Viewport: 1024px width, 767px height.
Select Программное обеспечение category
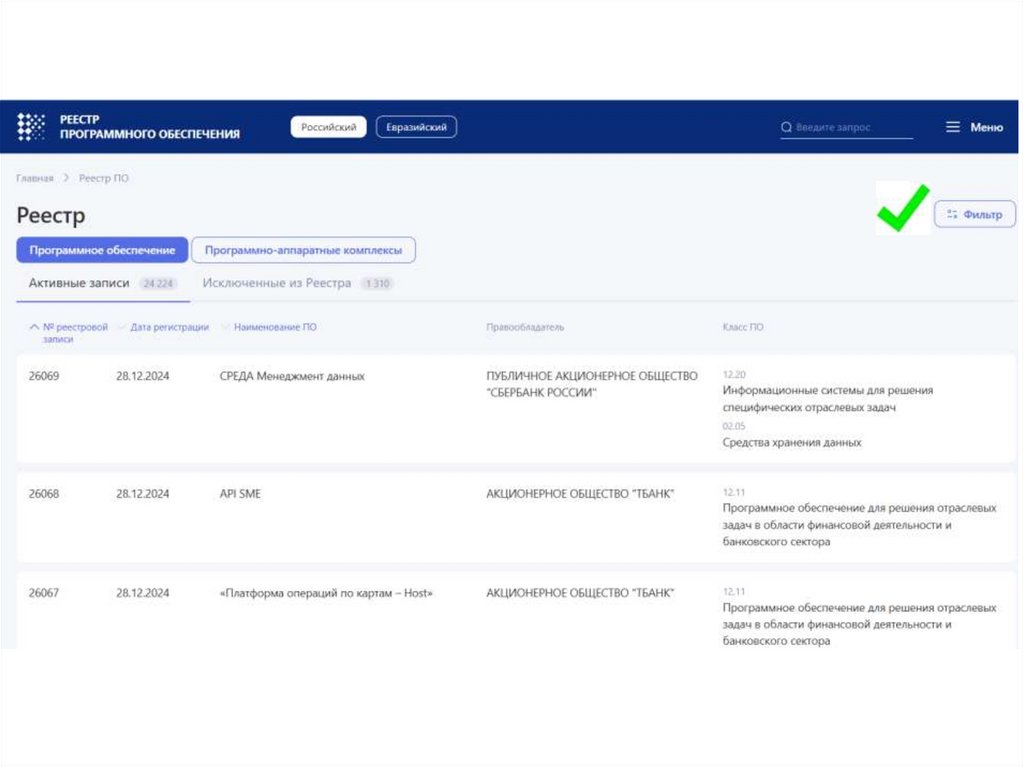pyautogui.click(x=102, y=250)
